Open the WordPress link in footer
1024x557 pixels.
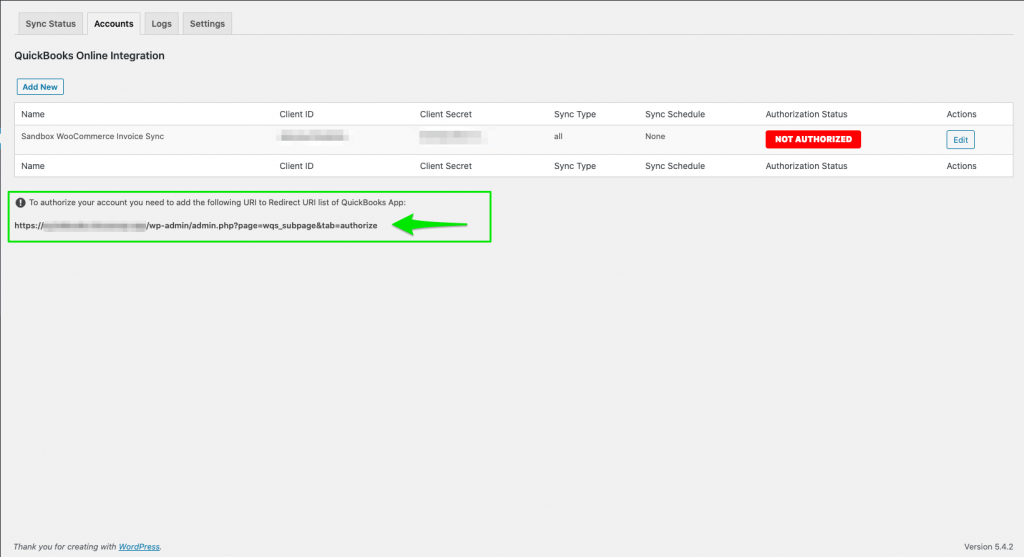coord(139,547)
